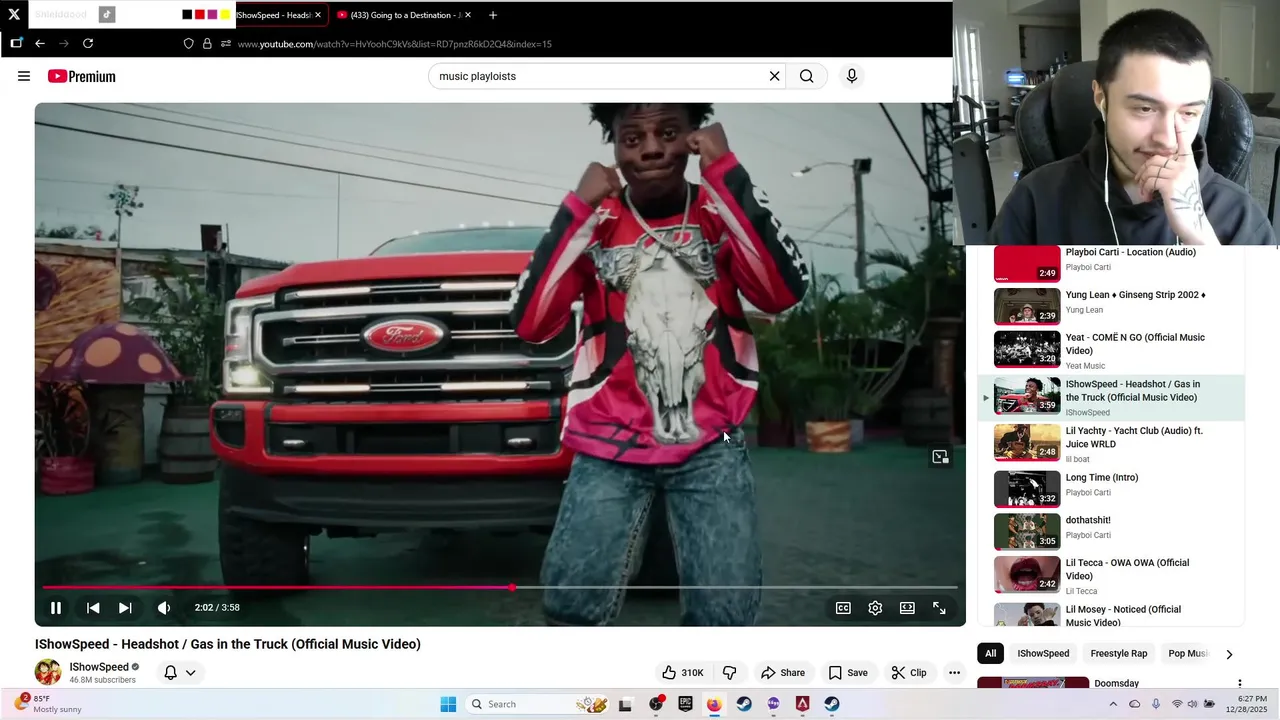This screenshot has height=720, width=1280.
Task: Play Playboi Carti Location from playlist
Action: (x=1110, y=263)
